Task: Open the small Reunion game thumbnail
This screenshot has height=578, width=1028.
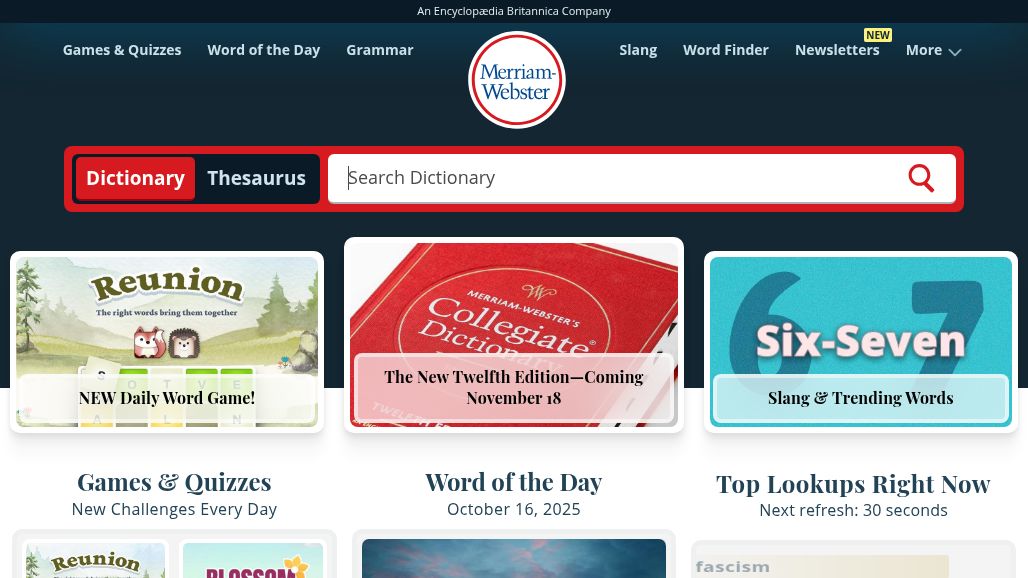Action: (x=96, y=560)
